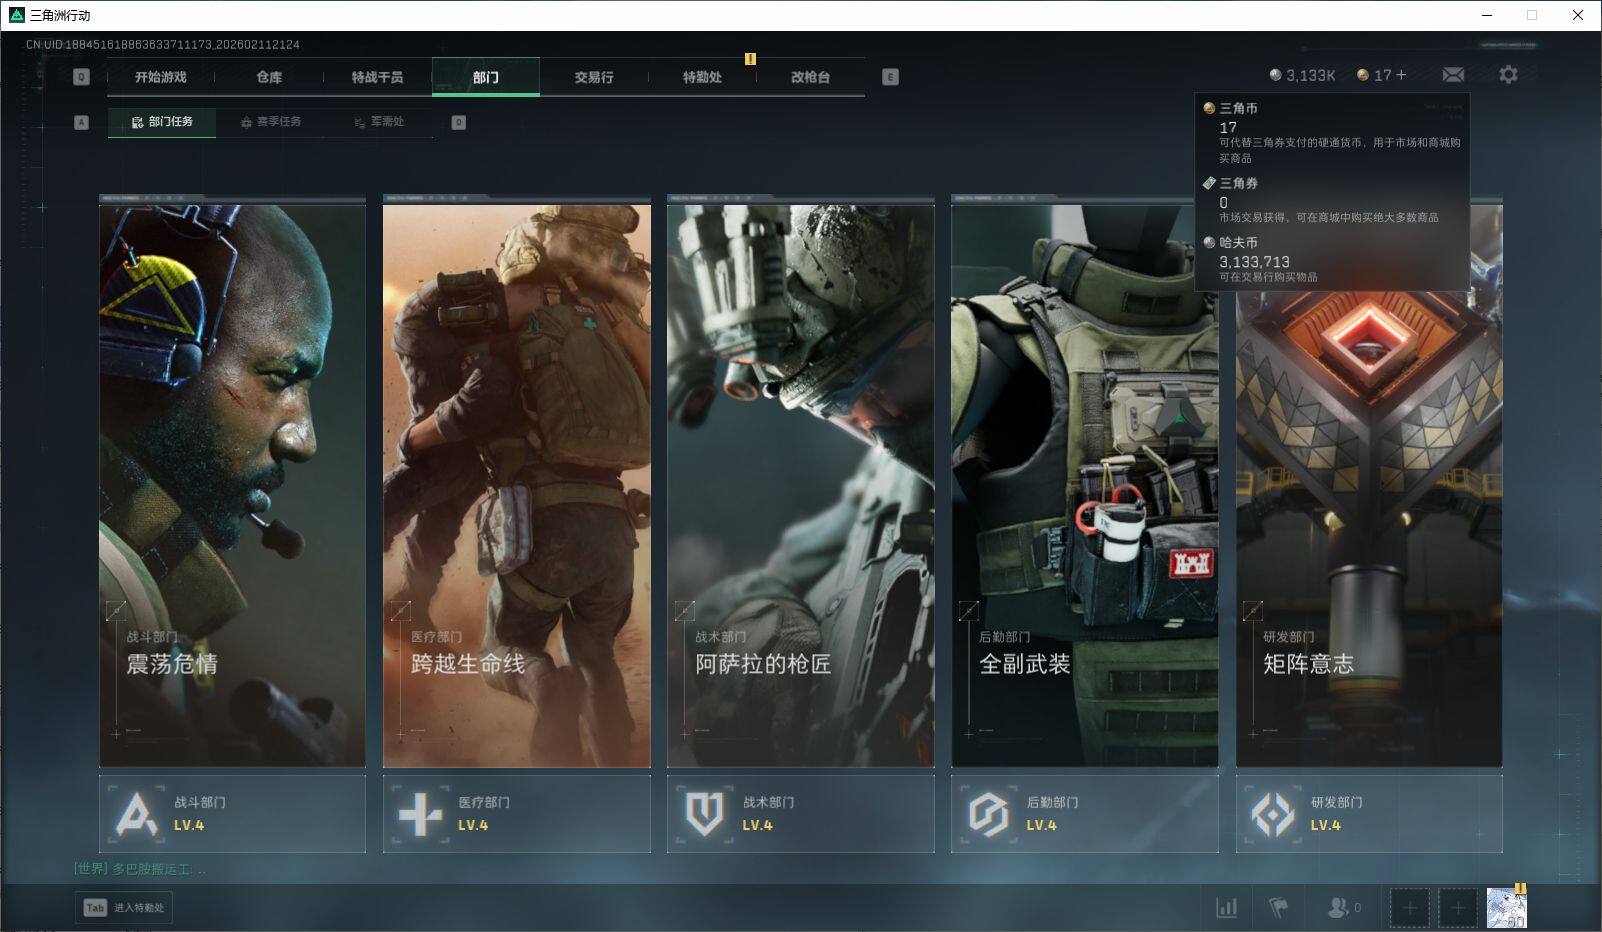Click the statistics bar chart icon
Screen dimensions: 1602x932
(1226, 907)
